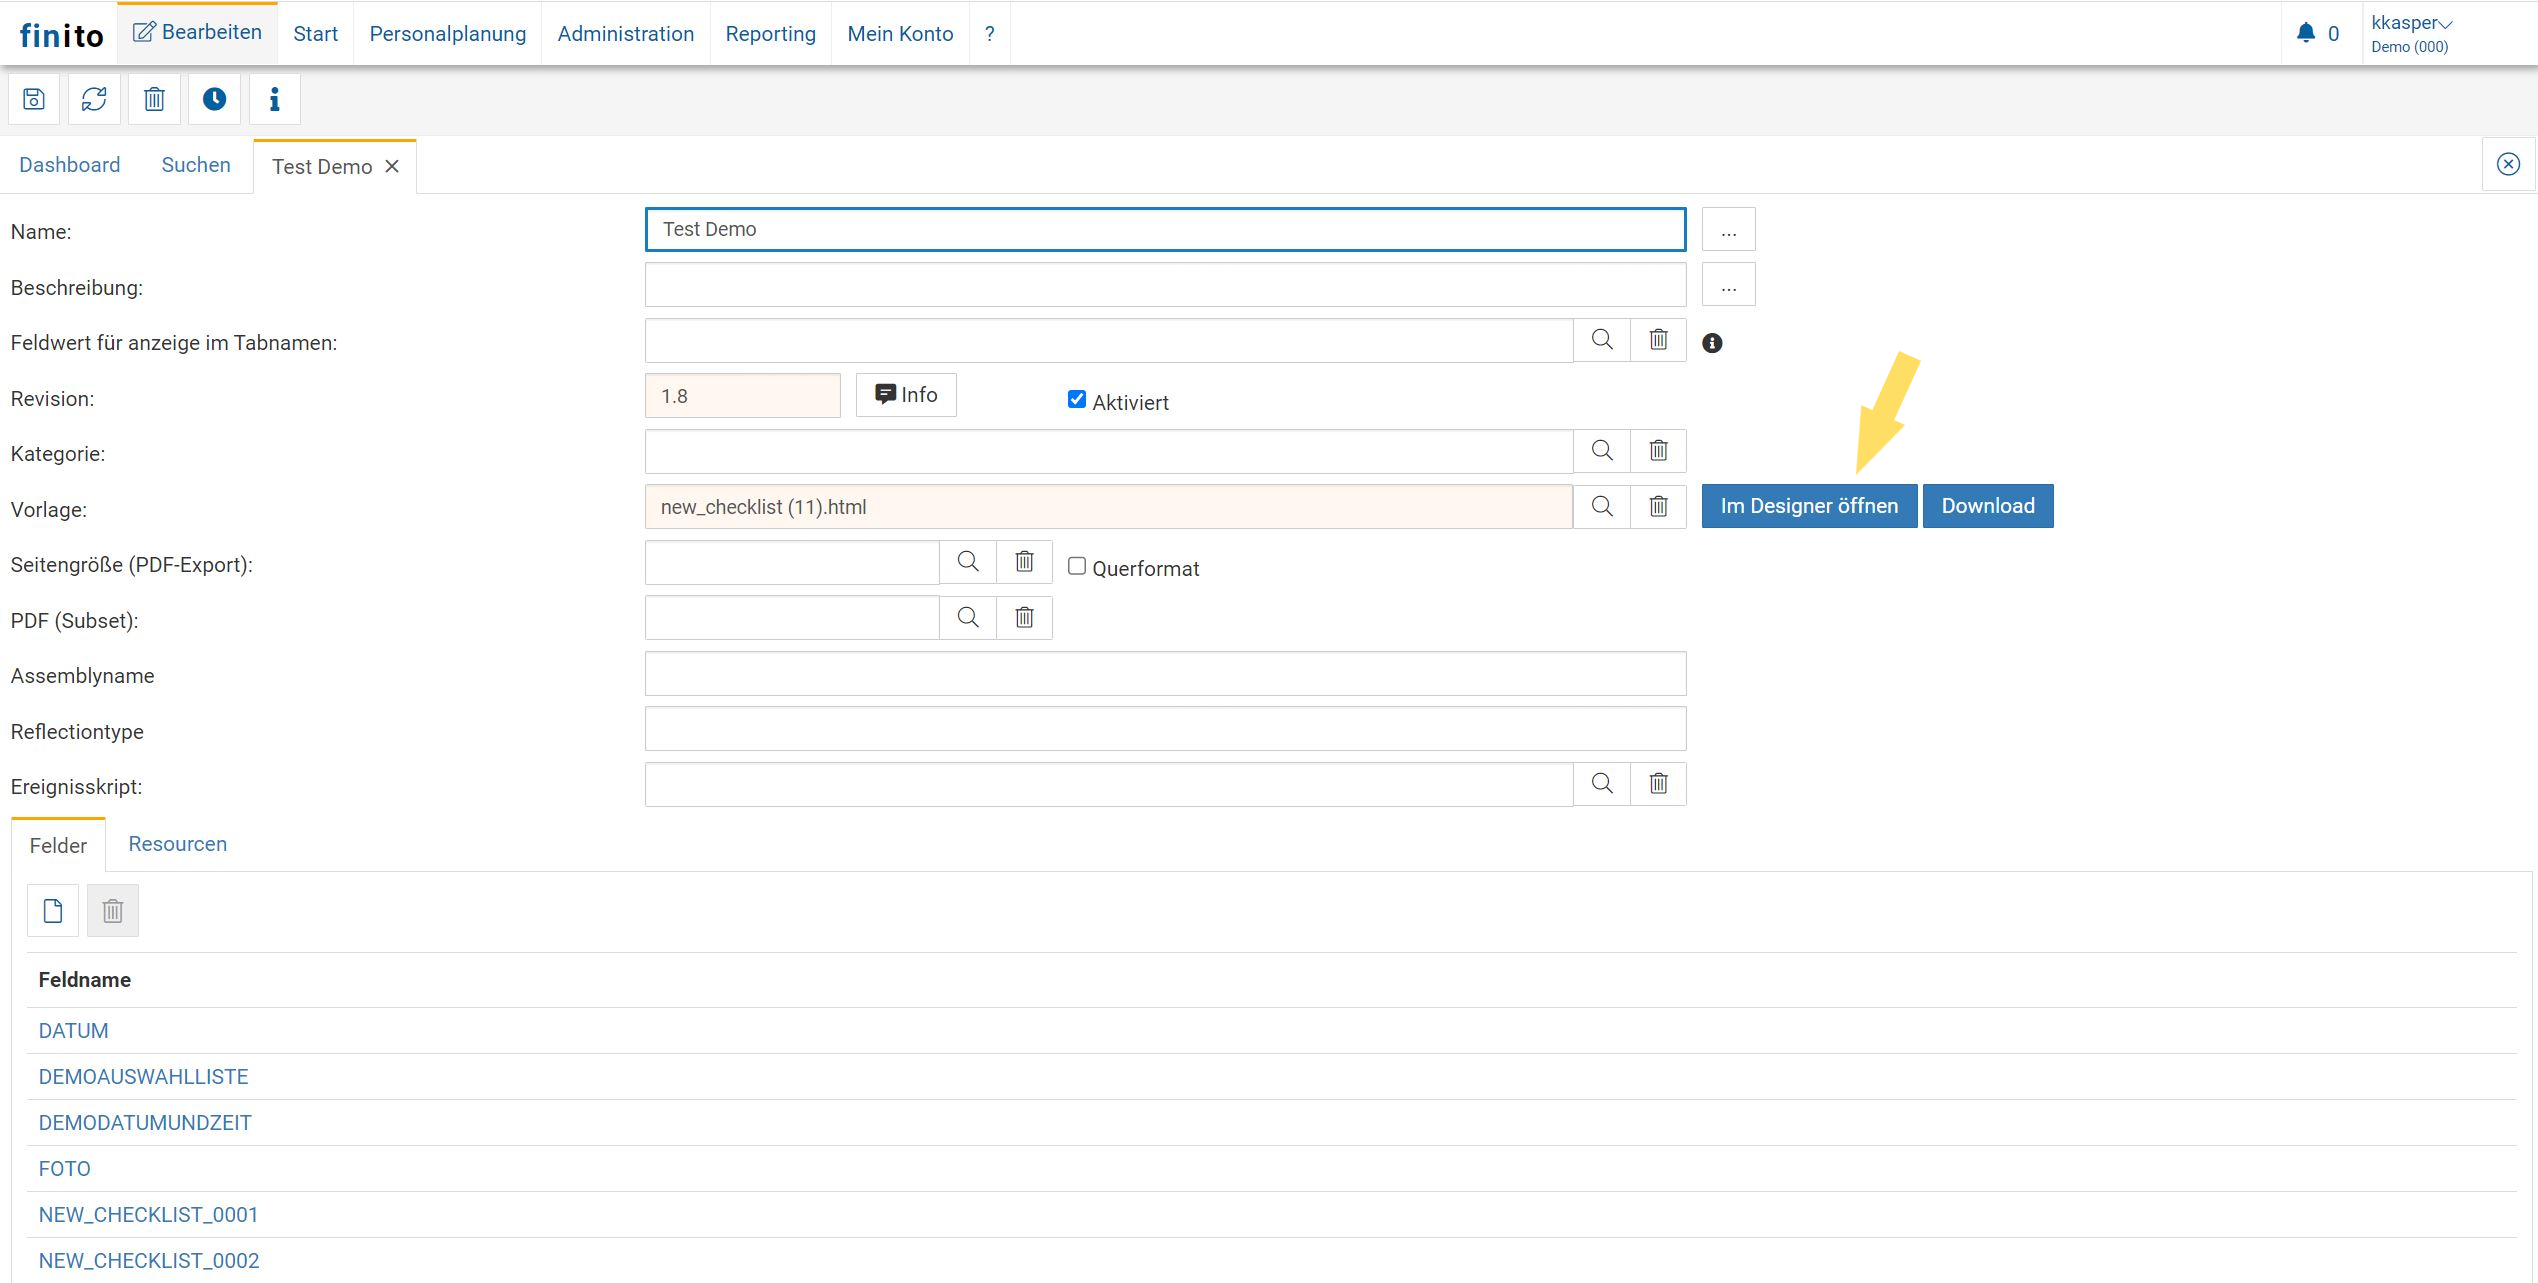
Task: Click the info 'i' toolbar icon
Action: tap(274, 99)
